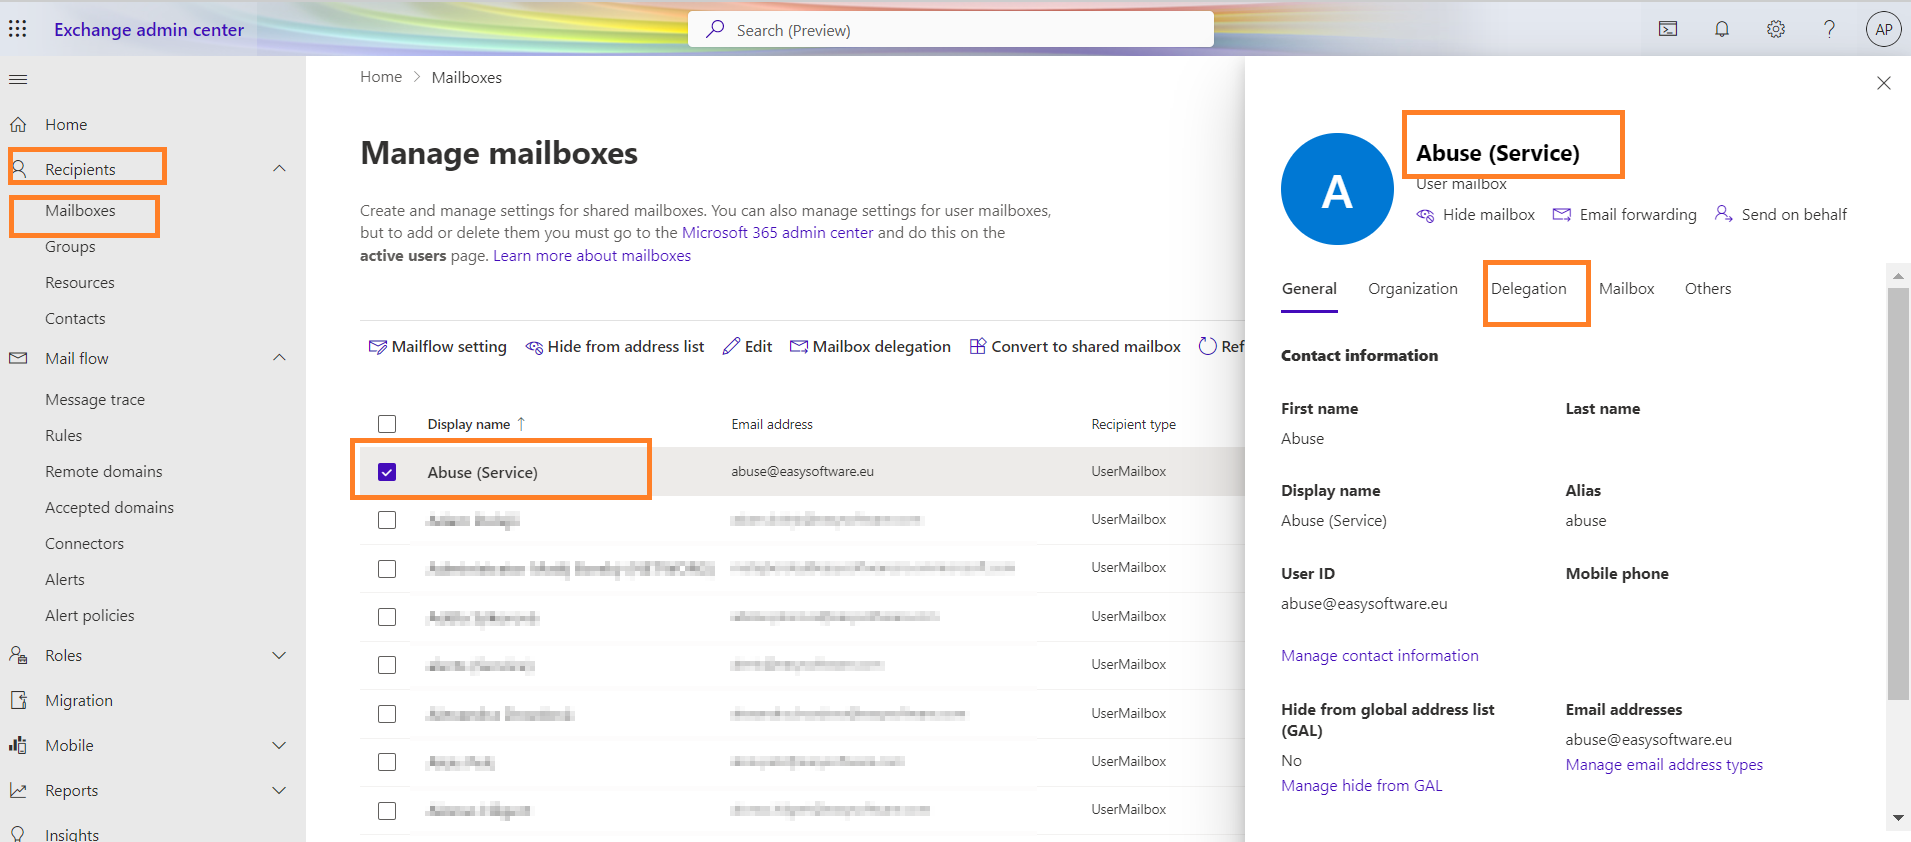The width and height of the screenshot is (1911, 842).
Task: Click Convert to shared mailbox button
Action: coord(1075,347)
